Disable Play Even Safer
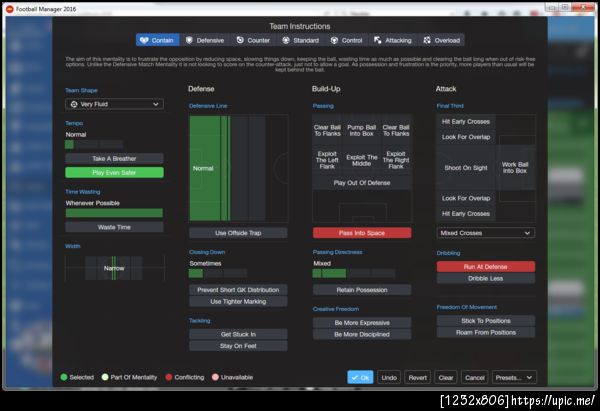Image resolution: width=600 pixels, height=411 pixels. [114, 173]
